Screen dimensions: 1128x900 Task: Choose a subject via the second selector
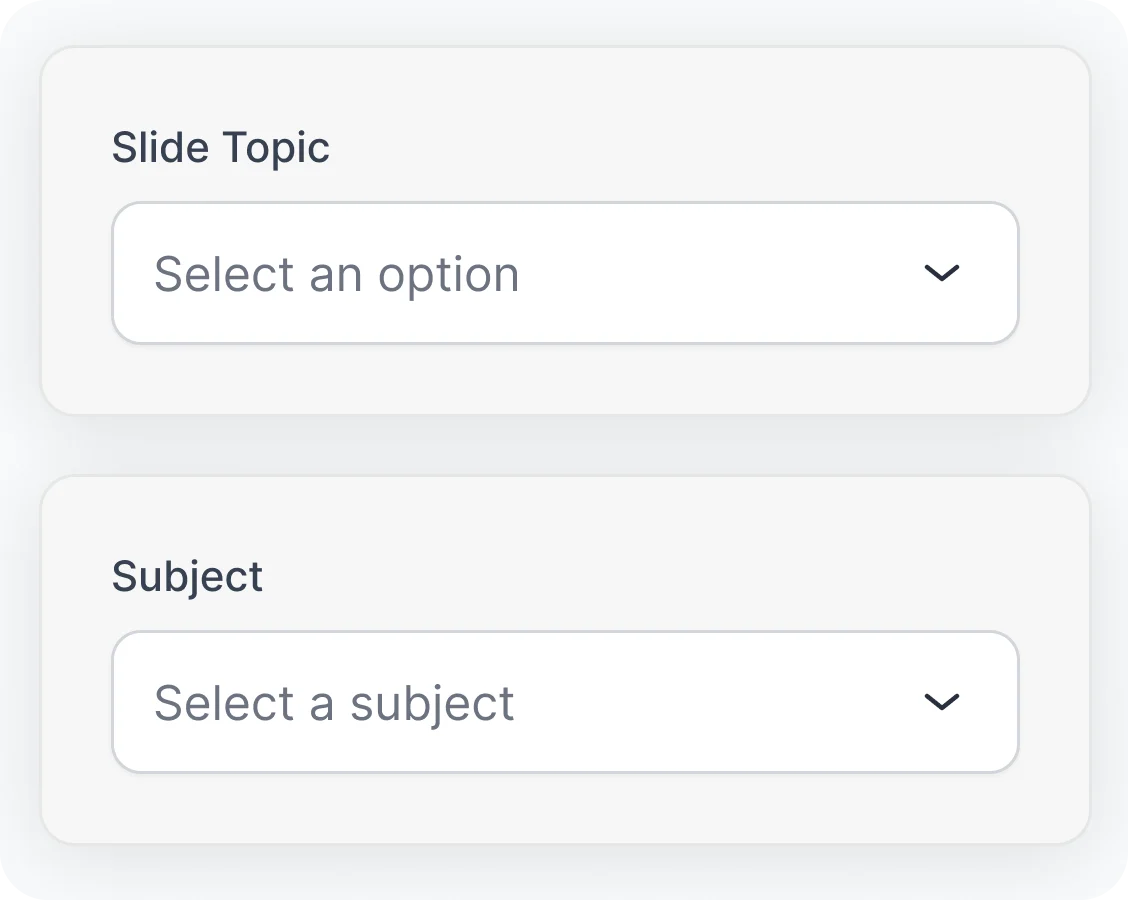(565, 702)
